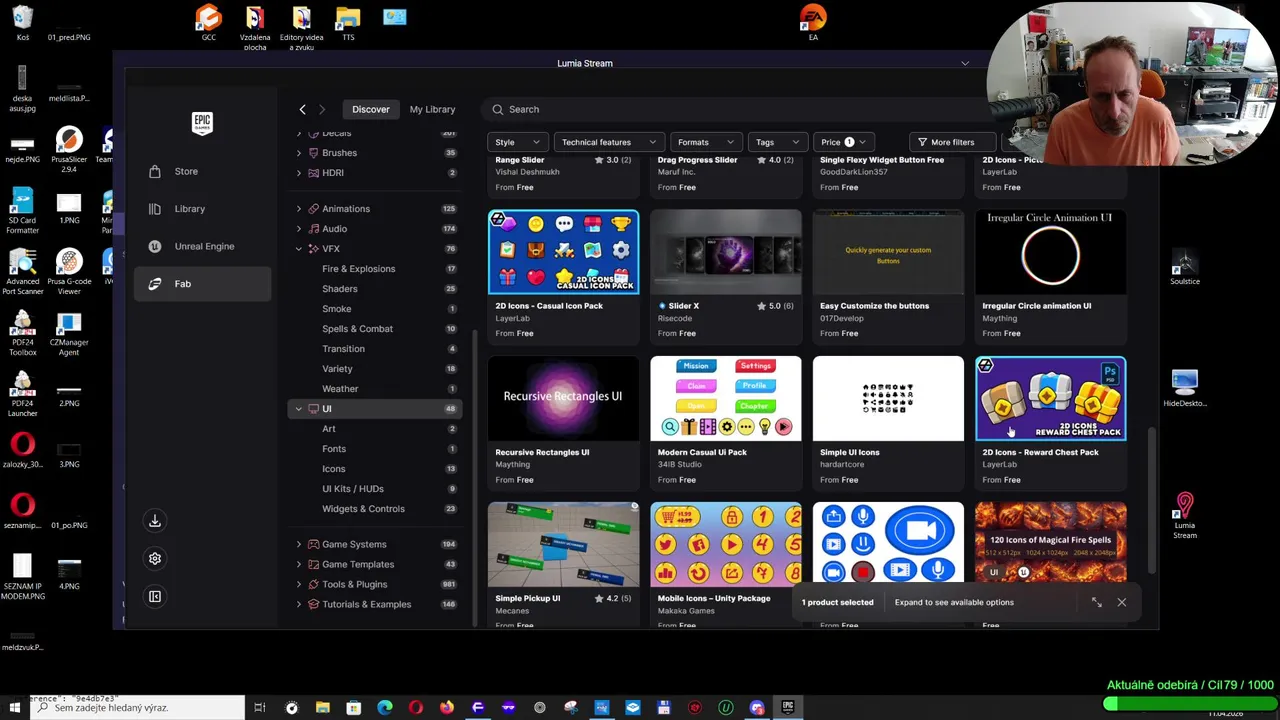Select Fire & Explosions subcategory
The height and width of the screenshot is (720, 1280).
tap(358, 269)
